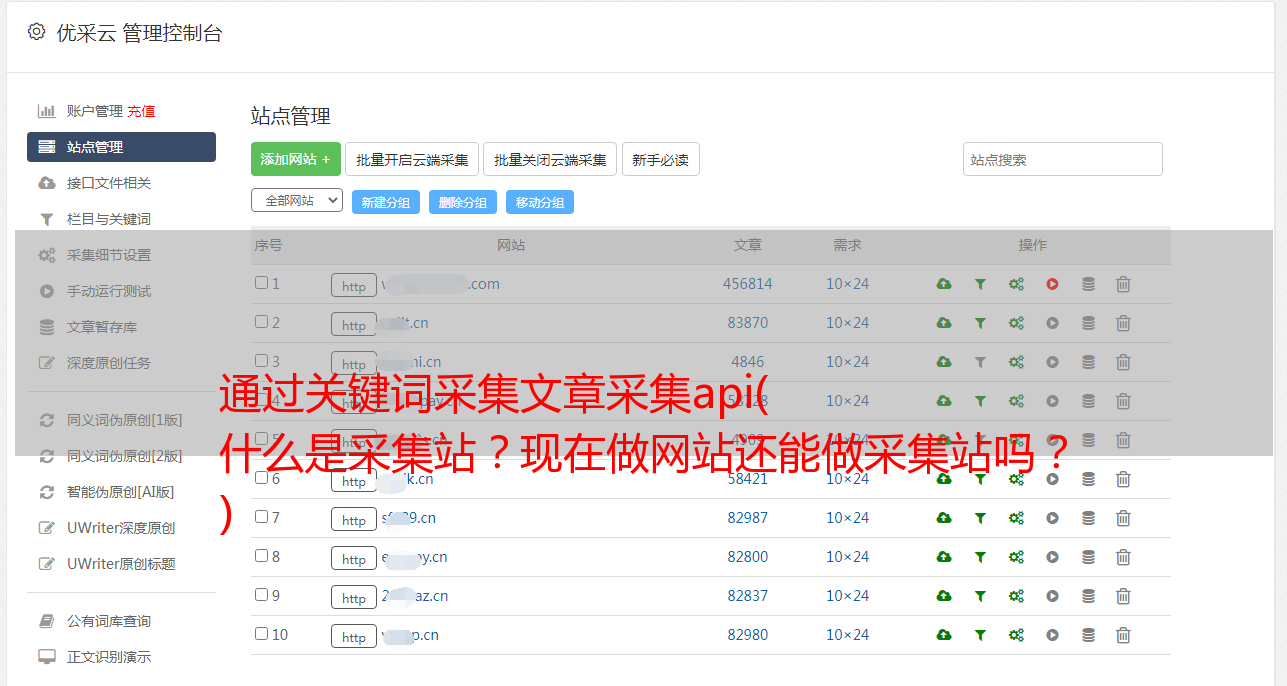Click the 批量开启云端采集 button
Image resolution: width=1287 pixels, height=686 pixels.
[412, 159]
